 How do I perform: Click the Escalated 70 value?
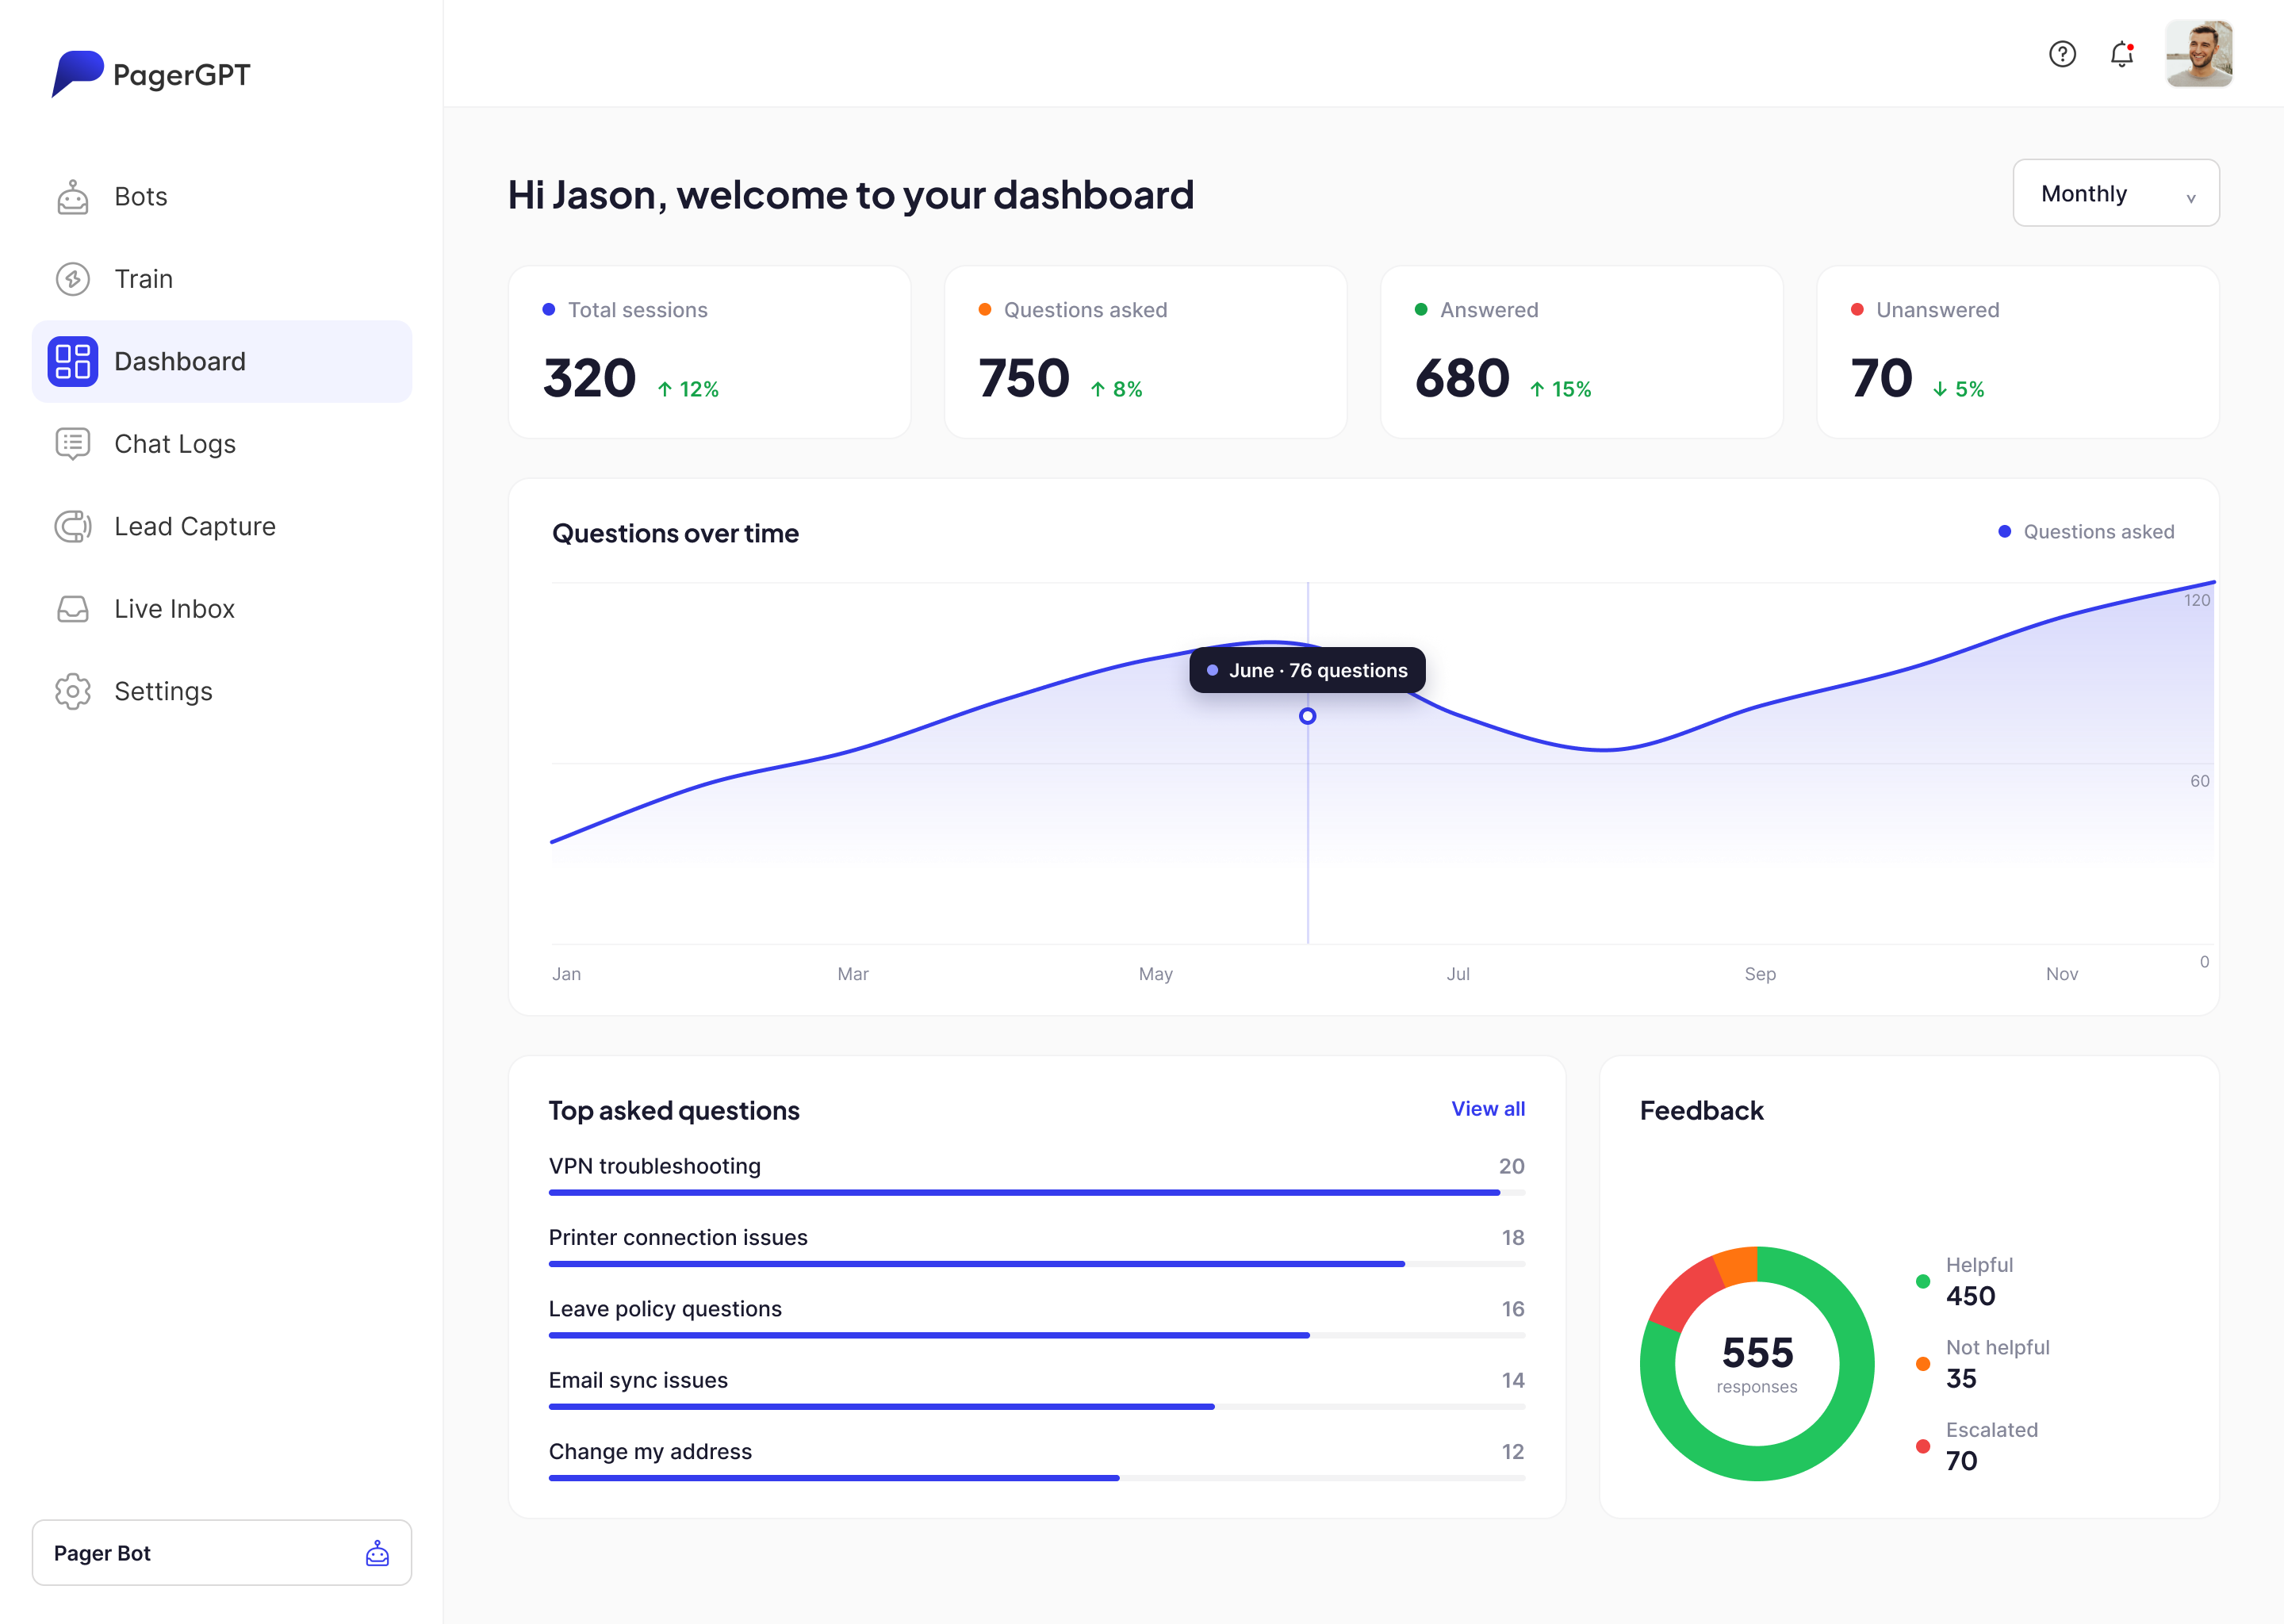pos(1962,1461)
